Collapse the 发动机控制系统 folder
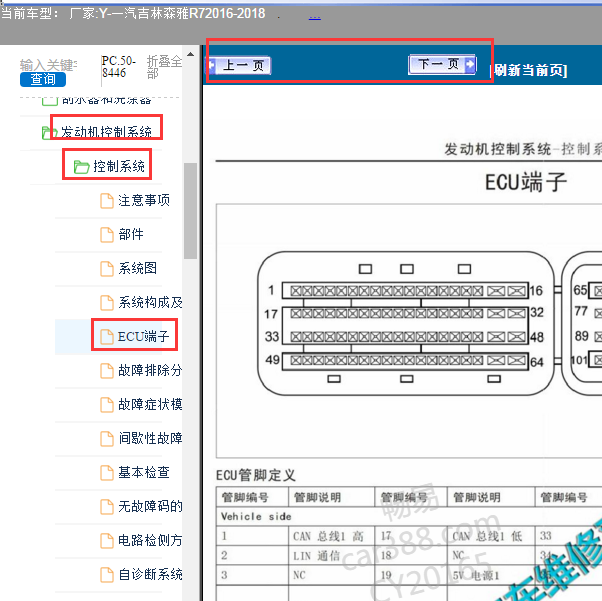 tap(106, 132)
